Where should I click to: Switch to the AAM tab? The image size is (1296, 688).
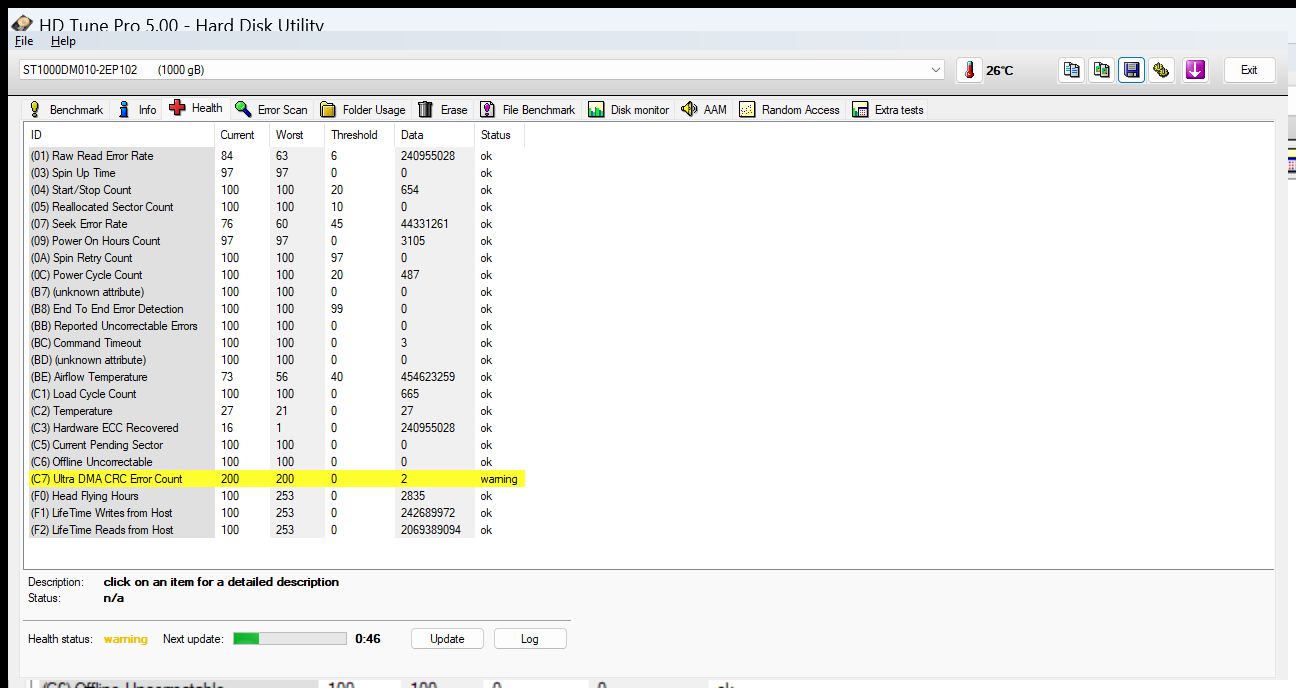pyautogui.click(x=704, y=110)
